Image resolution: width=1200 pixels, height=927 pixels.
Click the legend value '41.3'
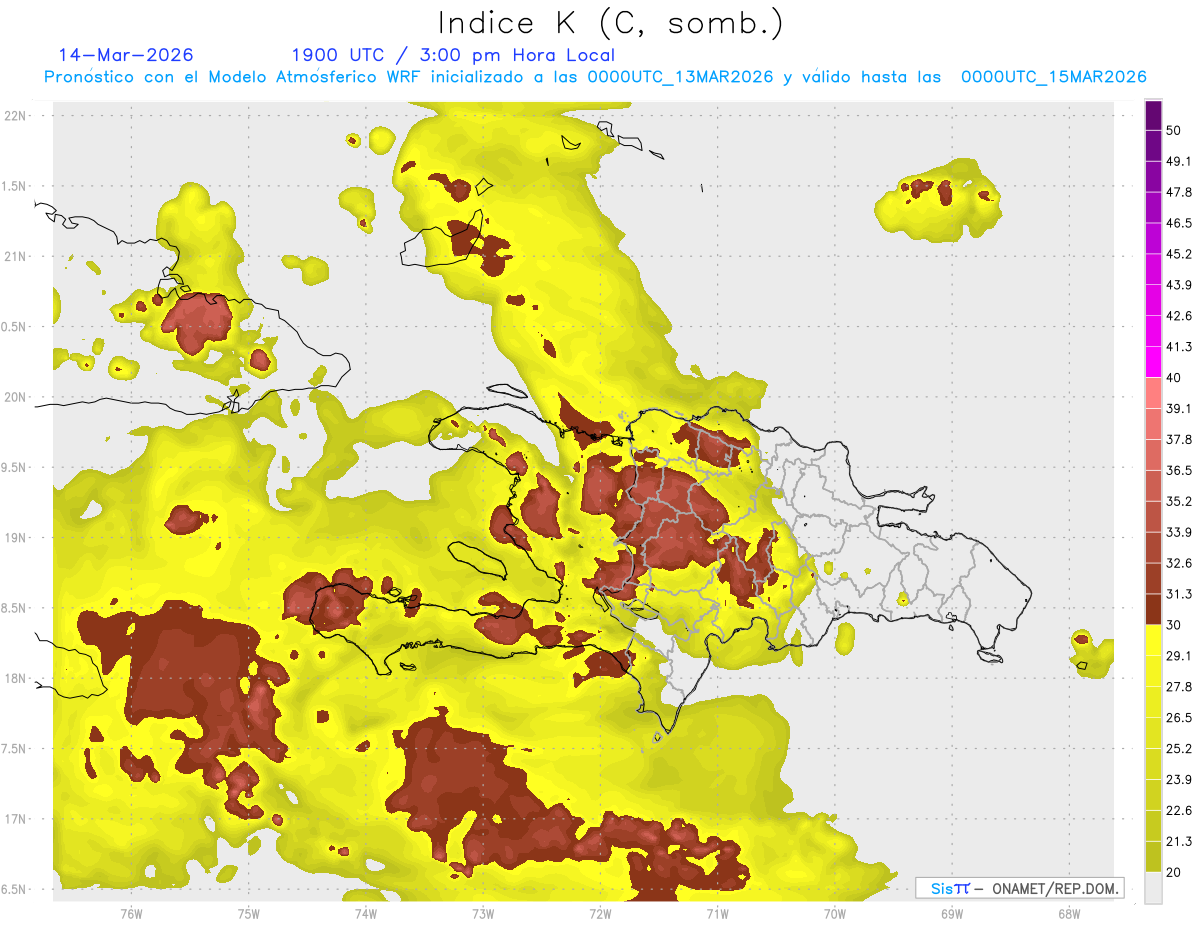(1179, 347)
